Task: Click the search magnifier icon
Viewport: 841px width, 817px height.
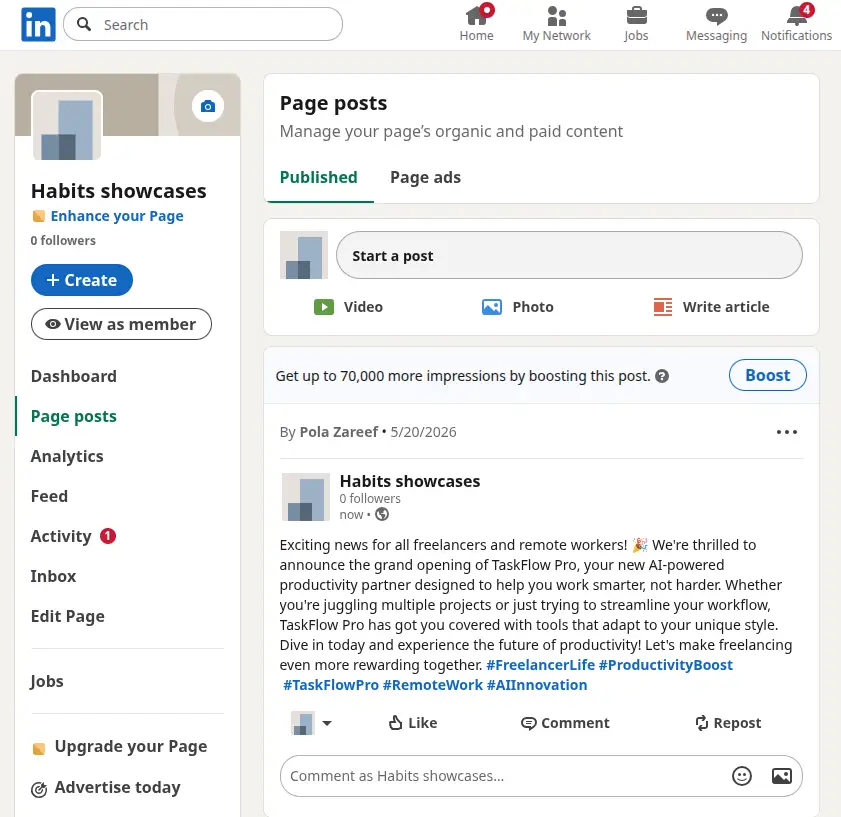Action: click(84, 24)
